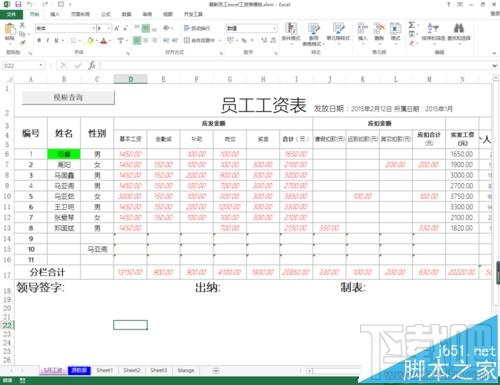The width and height of the screenshot is (500, 385).
Task: Click the Decrease Decimal icon
Action: [x=273, y=40]
